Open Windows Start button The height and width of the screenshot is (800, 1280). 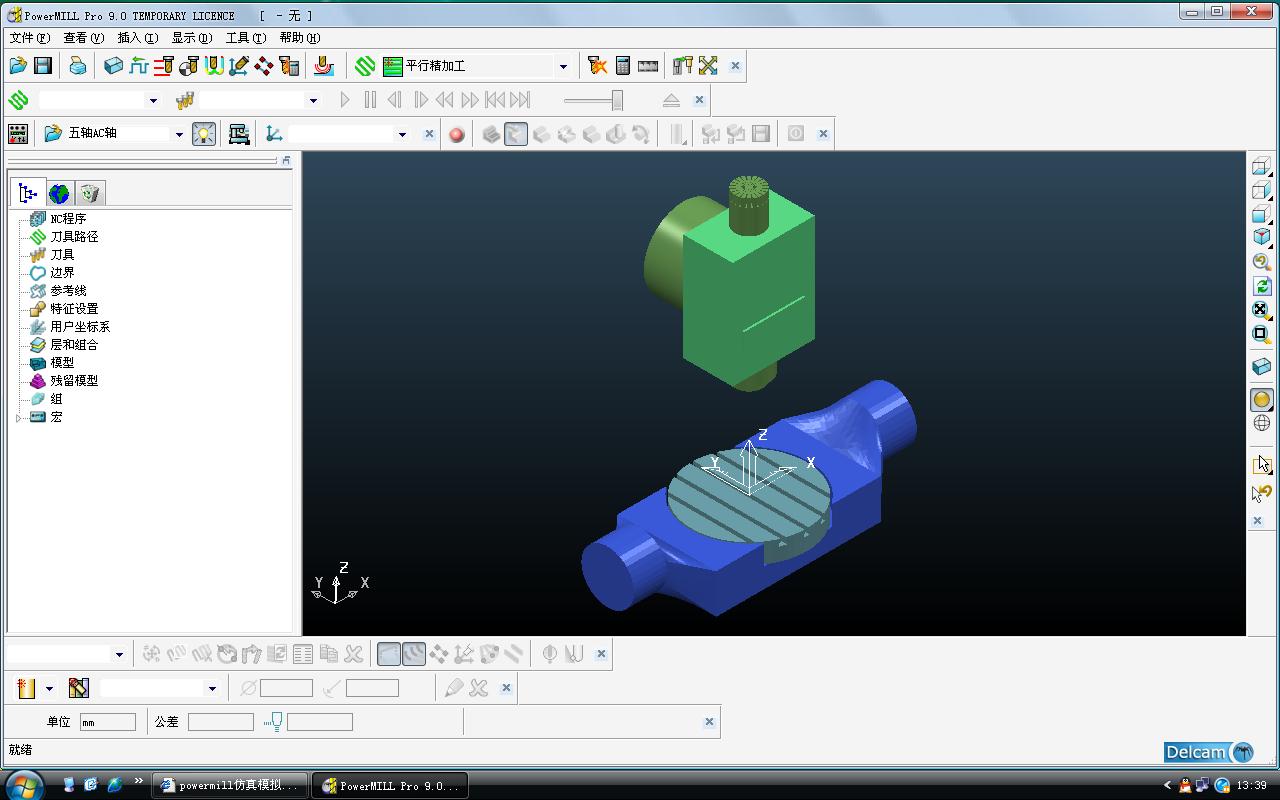(x=24, y=785)
